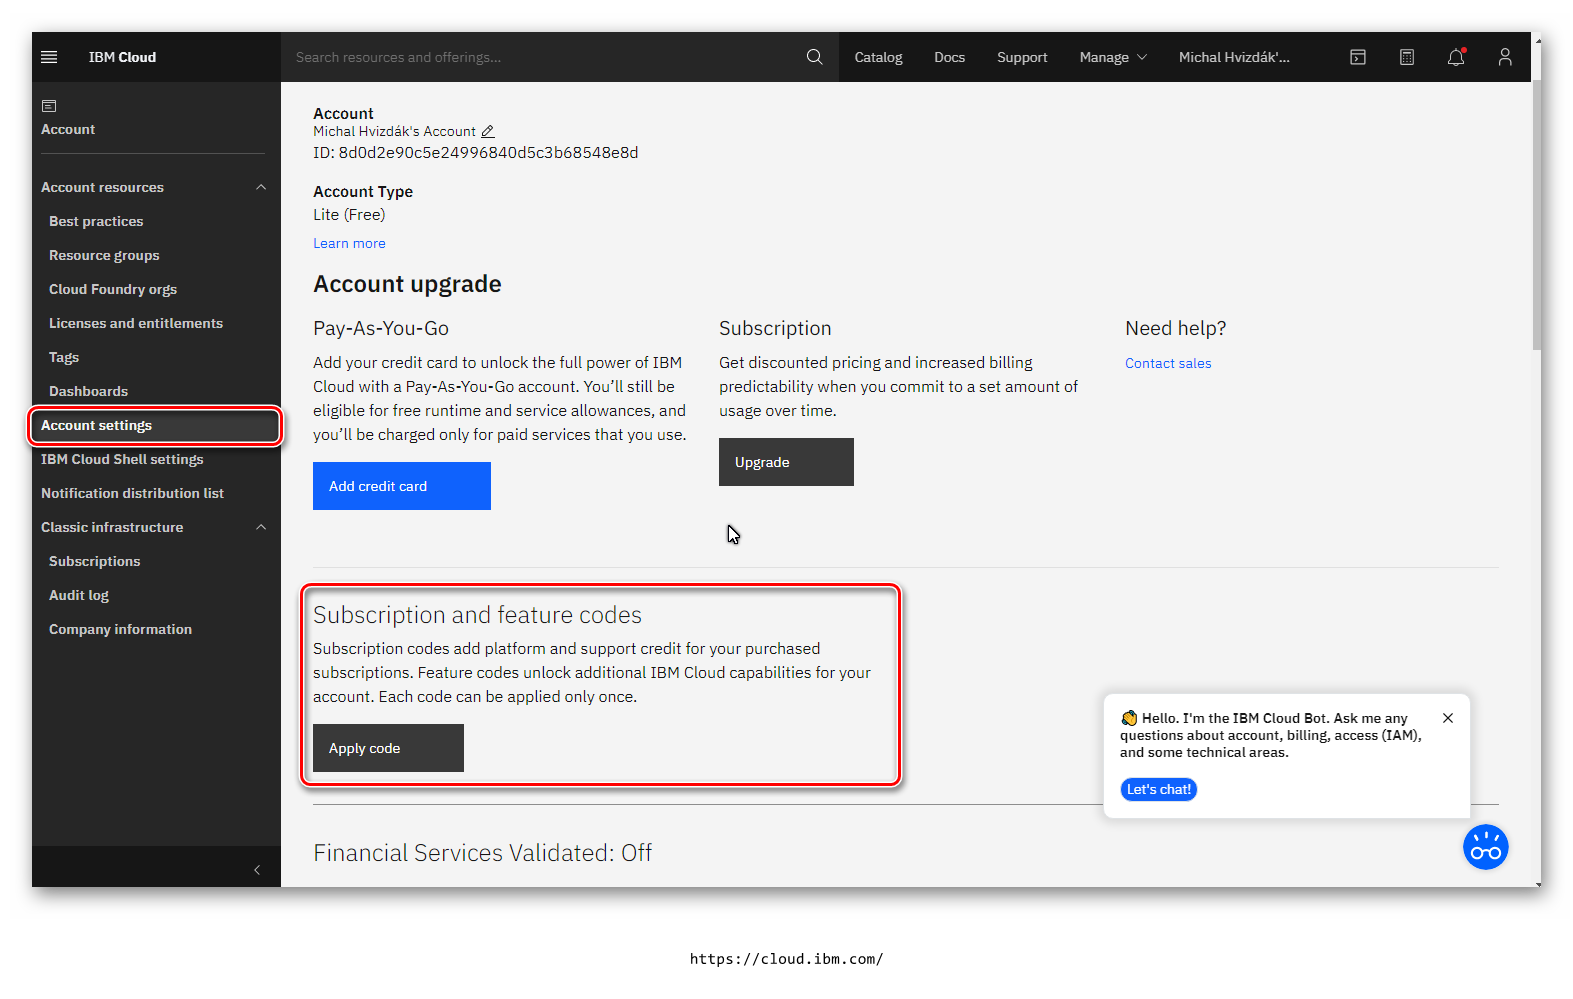This screenshot has width=1573, height=999.
Task: Edit account name with pencil icon
Action: point(488,132)
